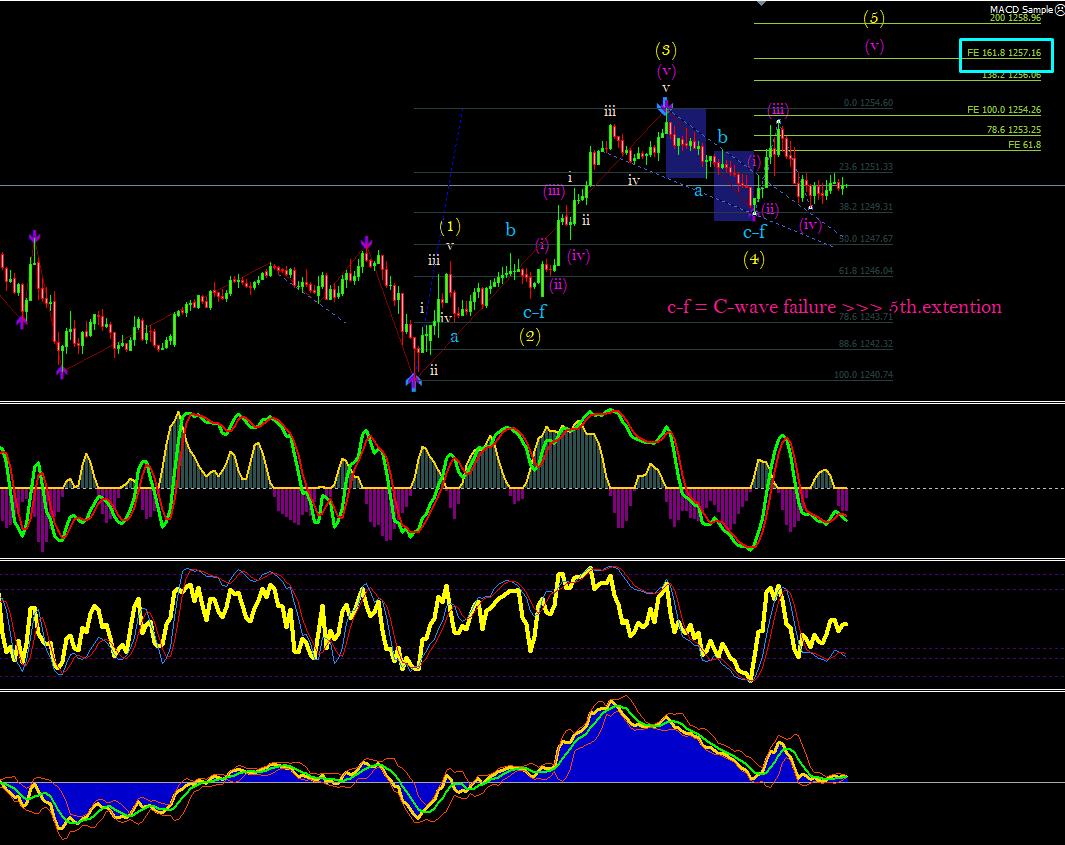Screen dimensions: 1065x845
Task: Select the cyan a label left of (2)
Action: coord(454,337)
